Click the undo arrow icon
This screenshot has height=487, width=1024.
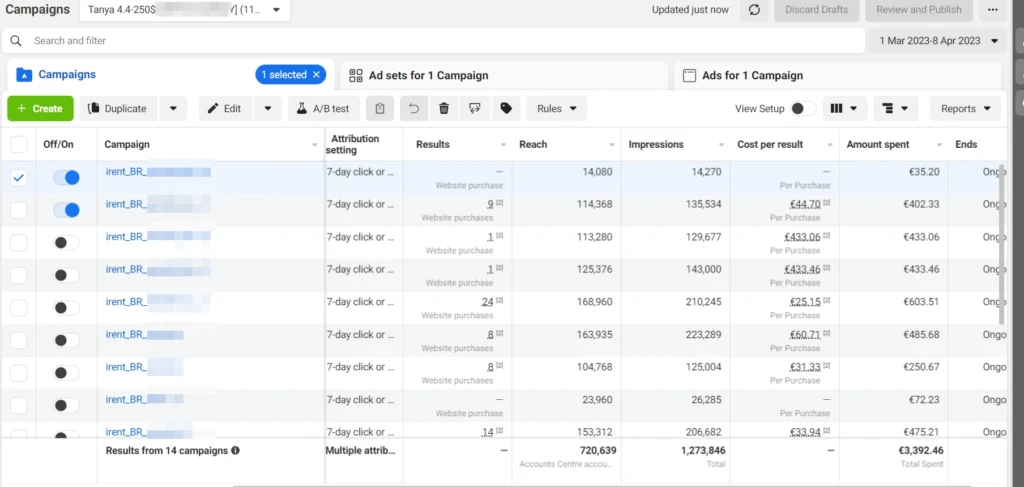tap(414, 108)
